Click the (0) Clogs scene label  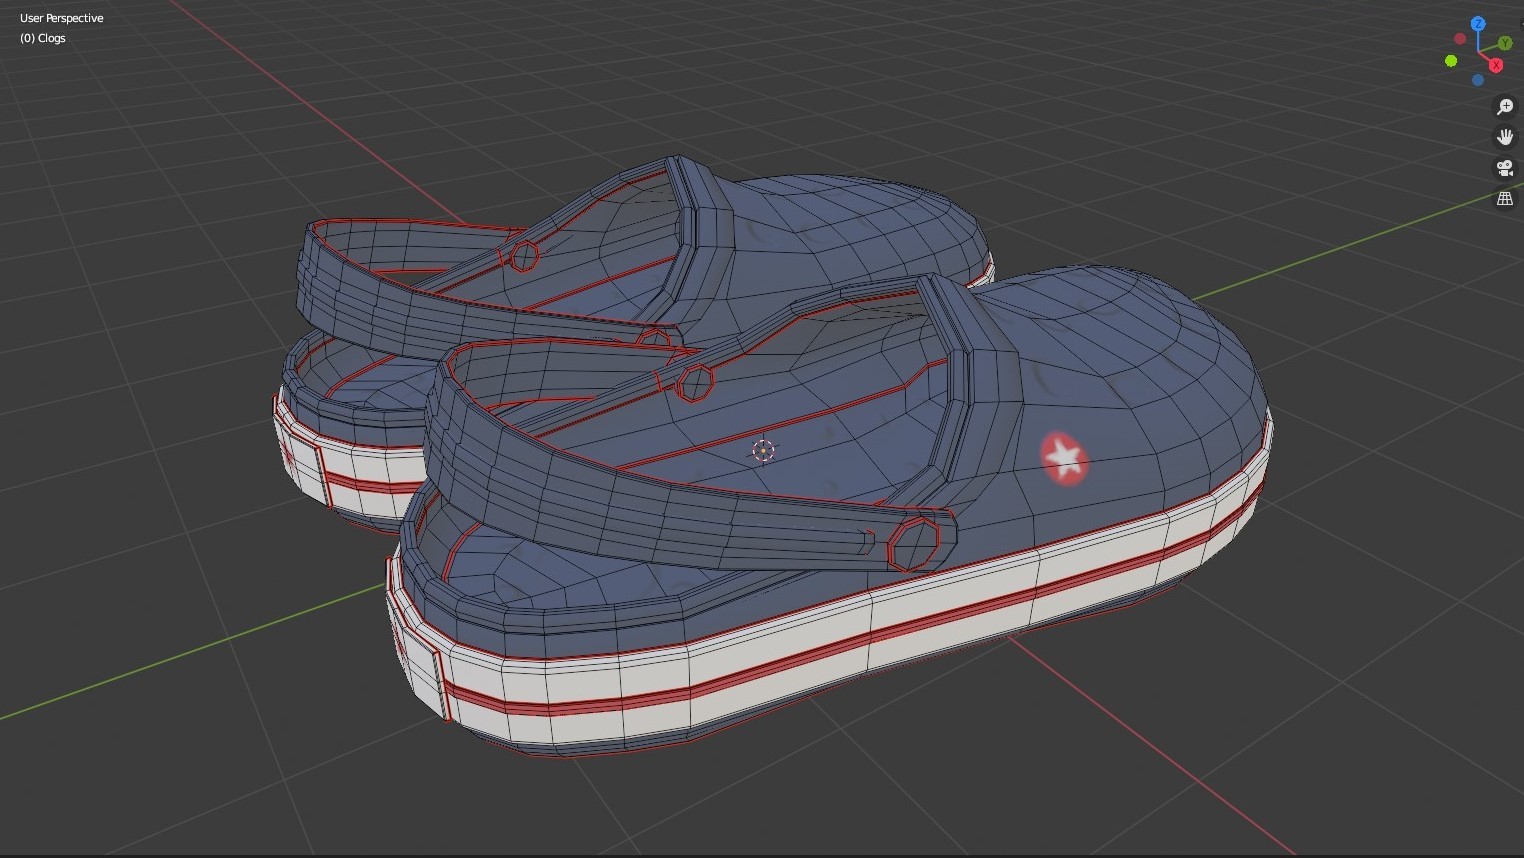coord(42,38)
